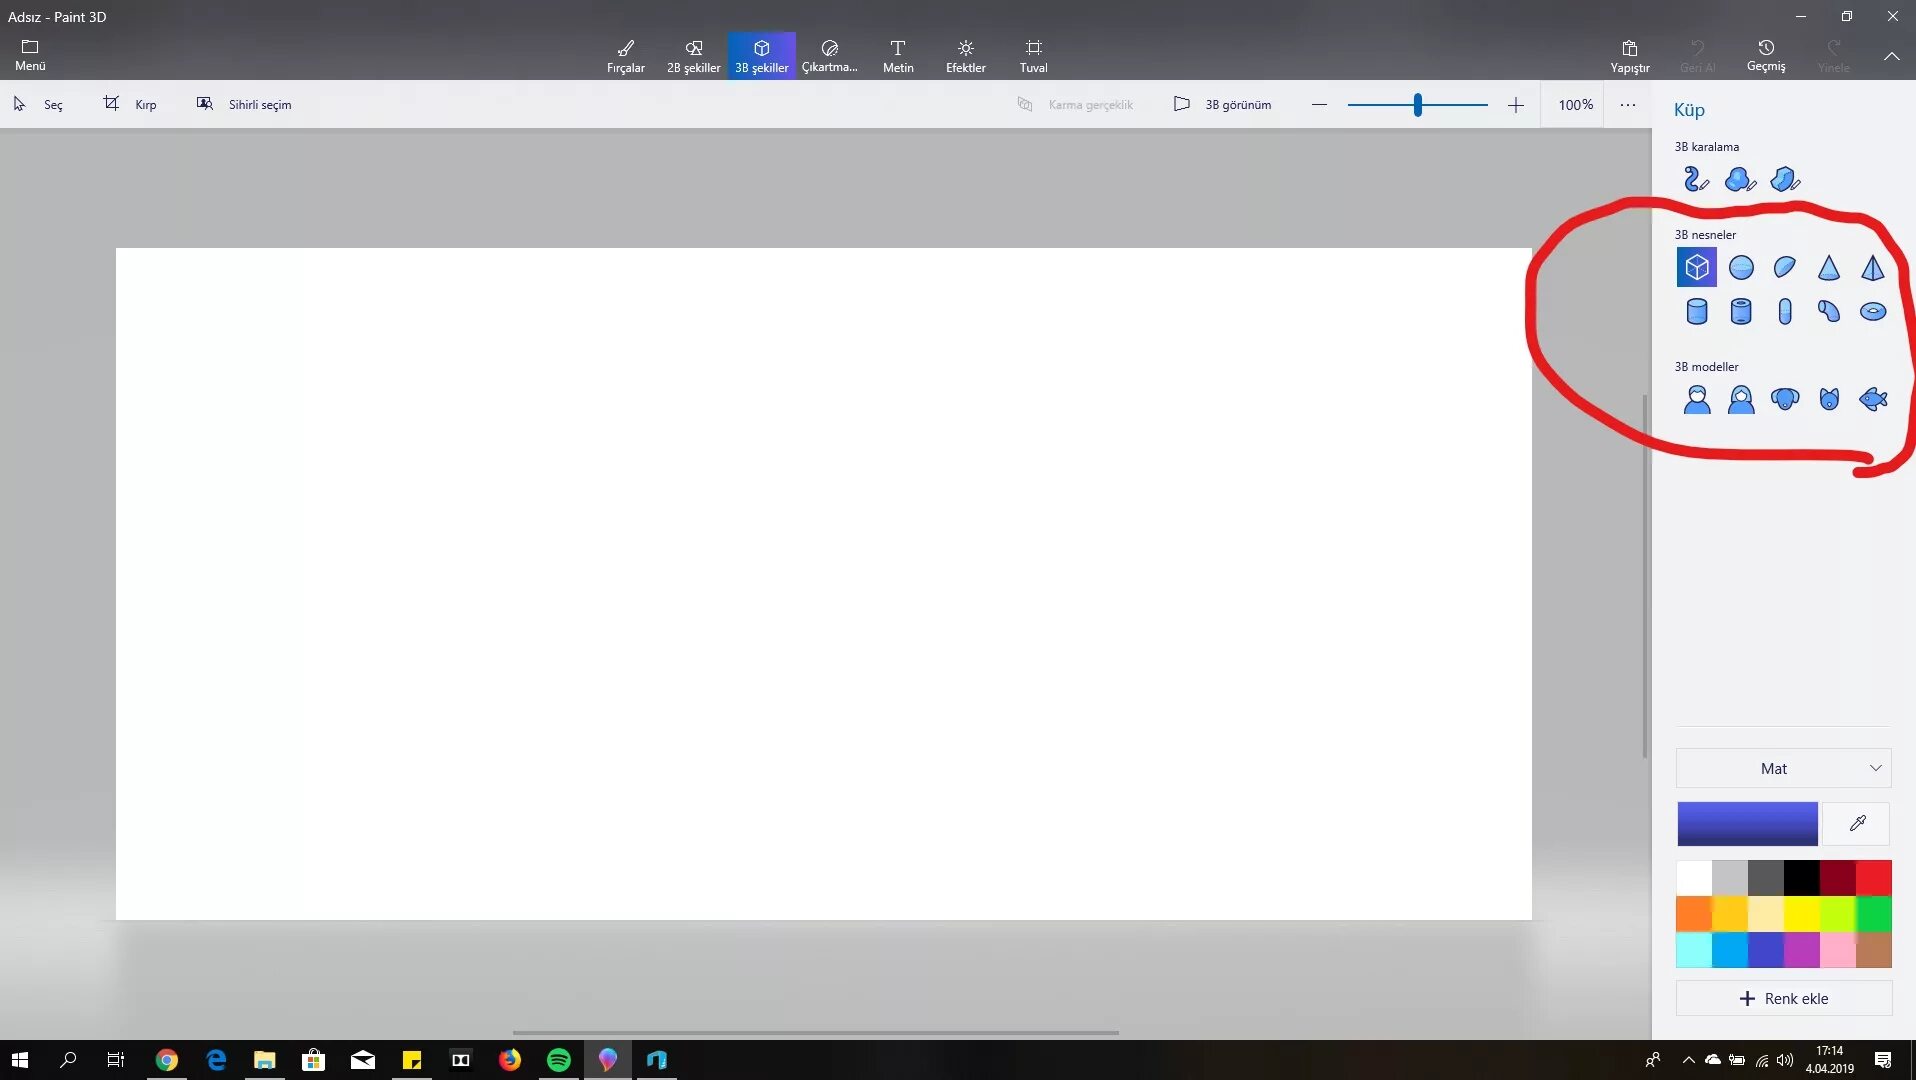Activate the Seç (Select) tool
1916x1080 pixels.
tap(38, 104)
